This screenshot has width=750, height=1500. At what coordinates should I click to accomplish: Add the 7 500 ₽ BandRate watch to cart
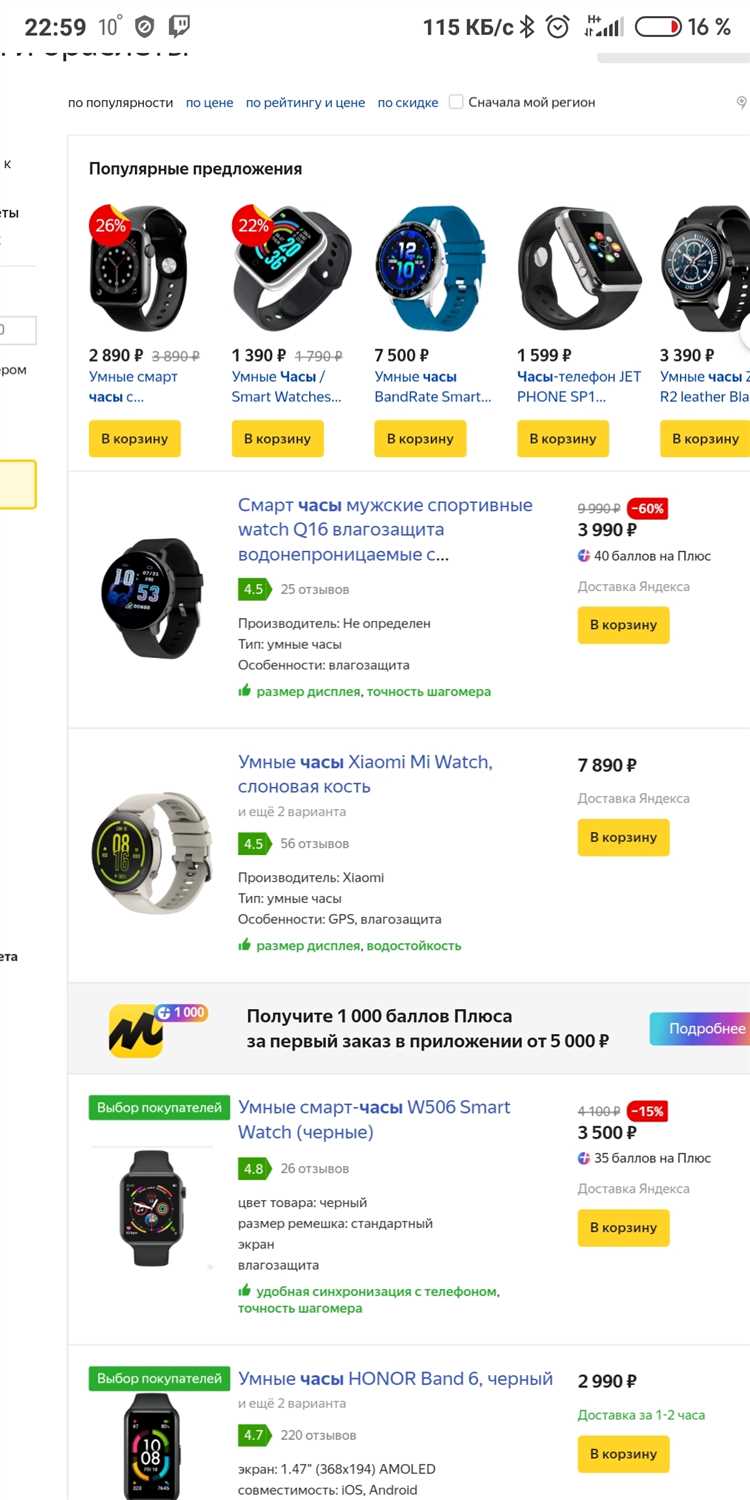click(420, 439)
